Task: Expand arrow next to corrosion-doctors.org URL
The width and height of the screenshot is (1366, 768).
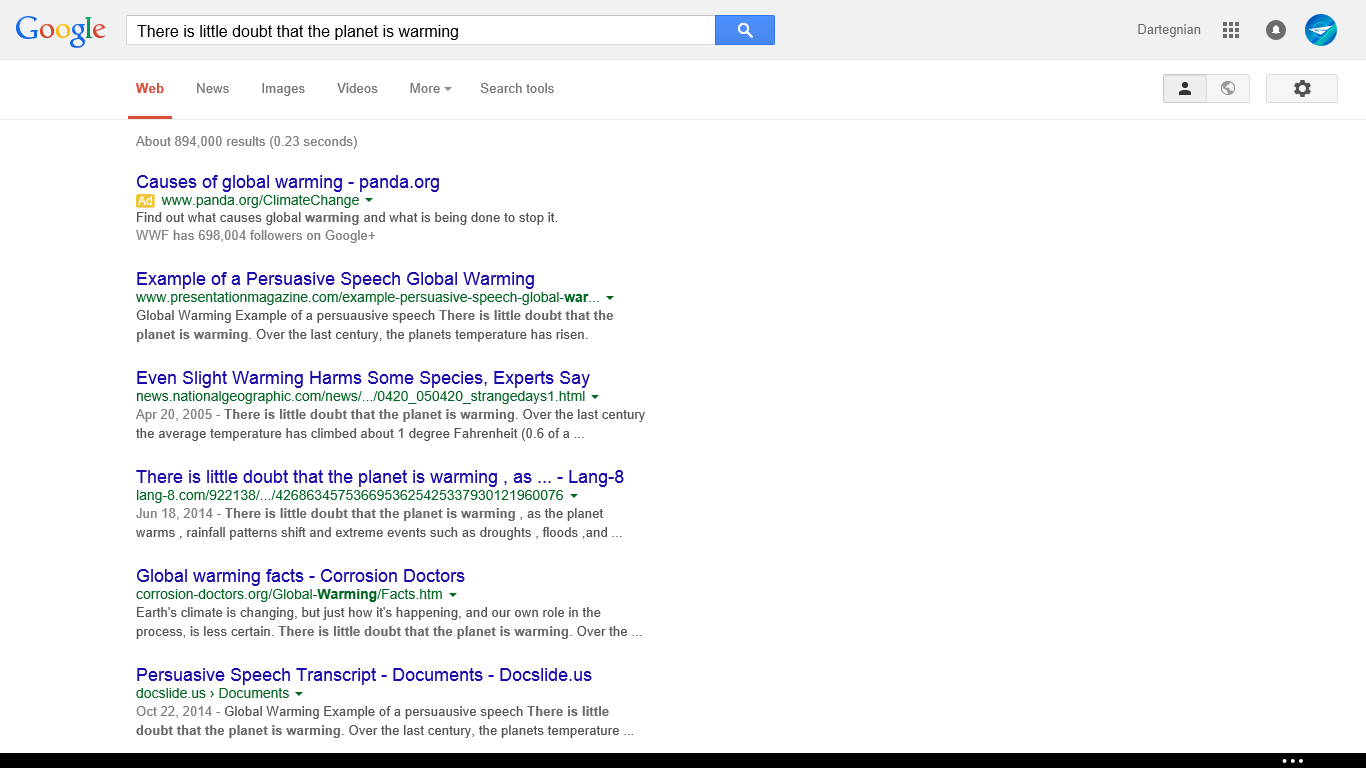Action: [x=453, y=595]
